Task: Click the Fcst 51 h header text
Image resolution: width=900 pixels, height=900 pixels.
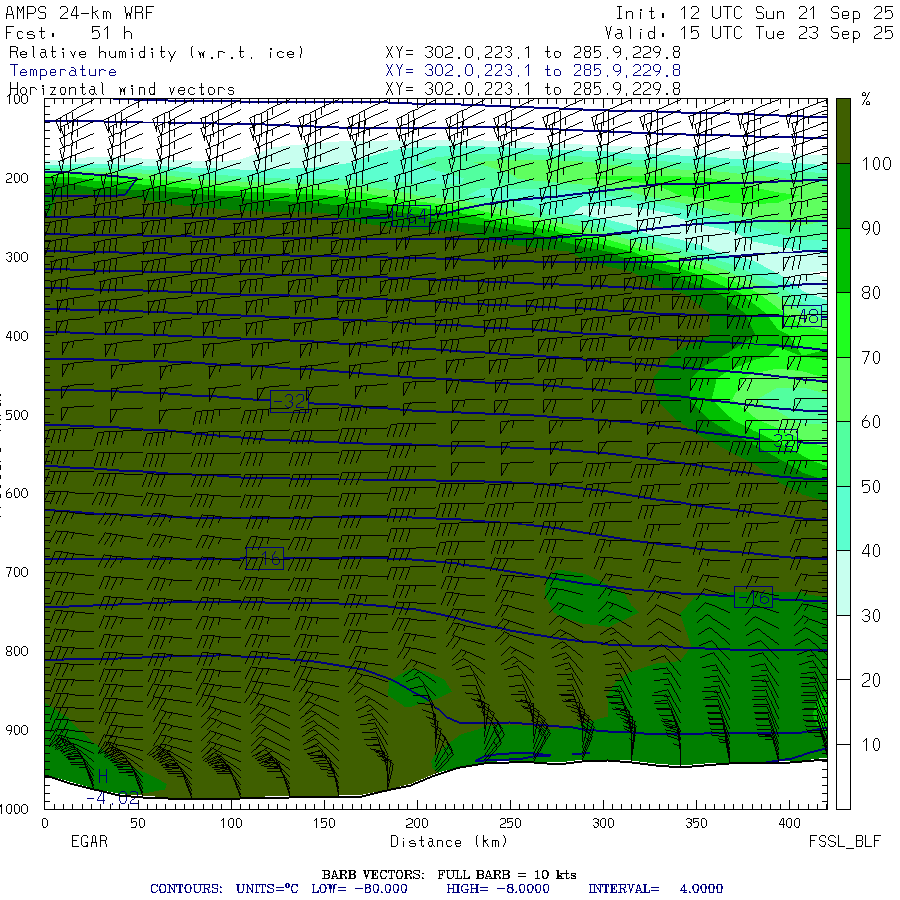Action: click(x=69, y=33)
